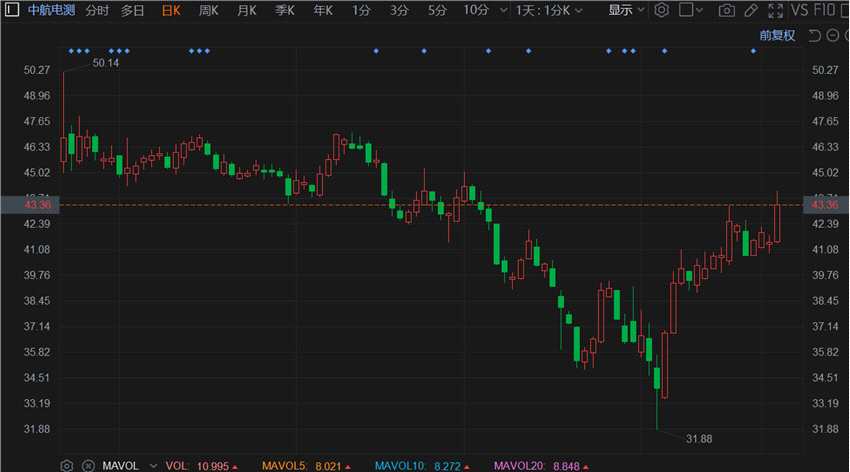Click the 前复权 adjustment button
The image size is (850, 472).
click(777, 36)
